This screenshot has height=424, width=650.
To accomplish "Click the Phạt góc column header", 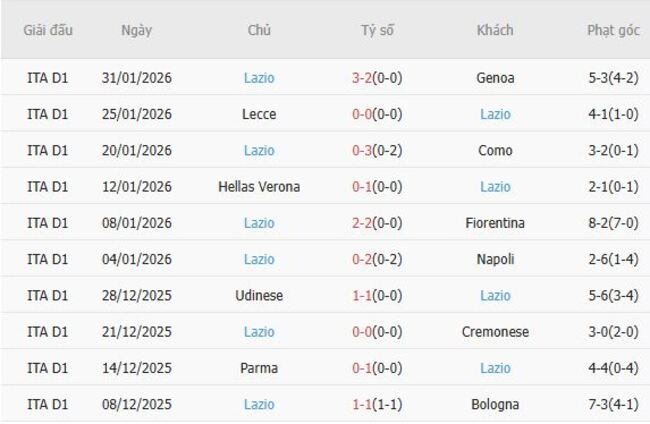I will 613,30.
